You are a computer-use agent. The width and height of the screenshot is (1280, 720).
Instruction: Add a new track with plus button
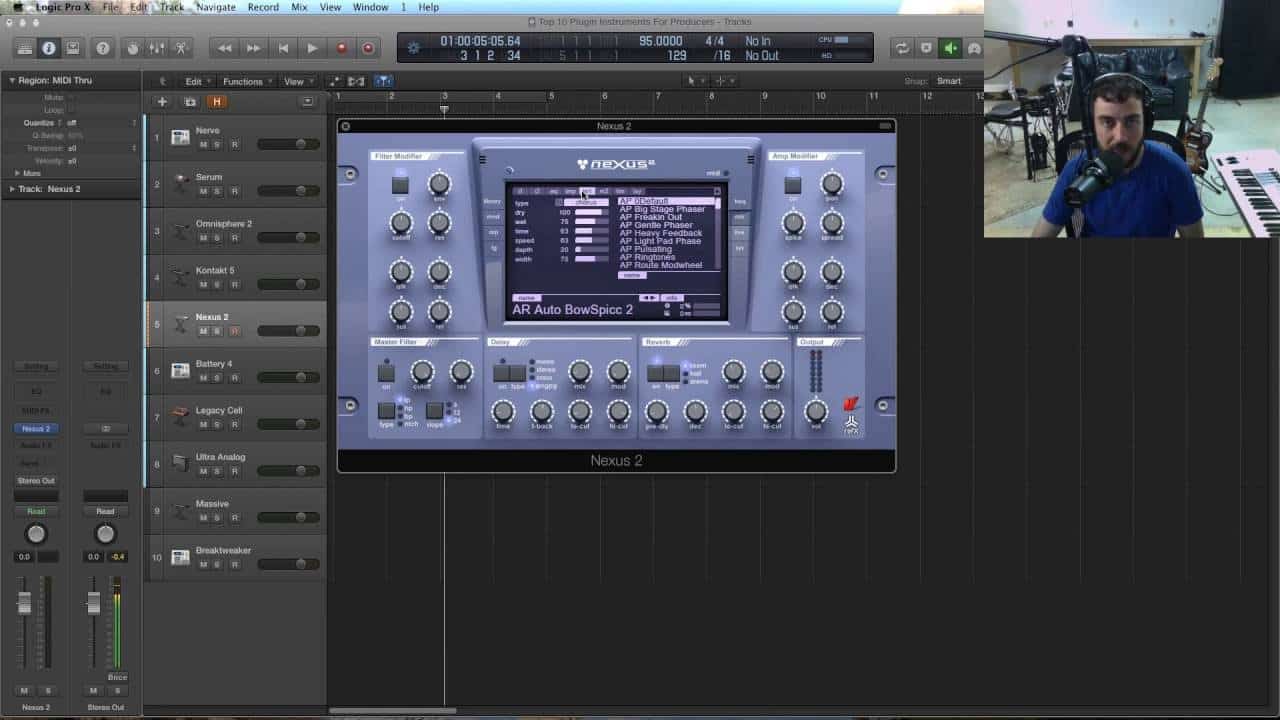pos(162,102)
